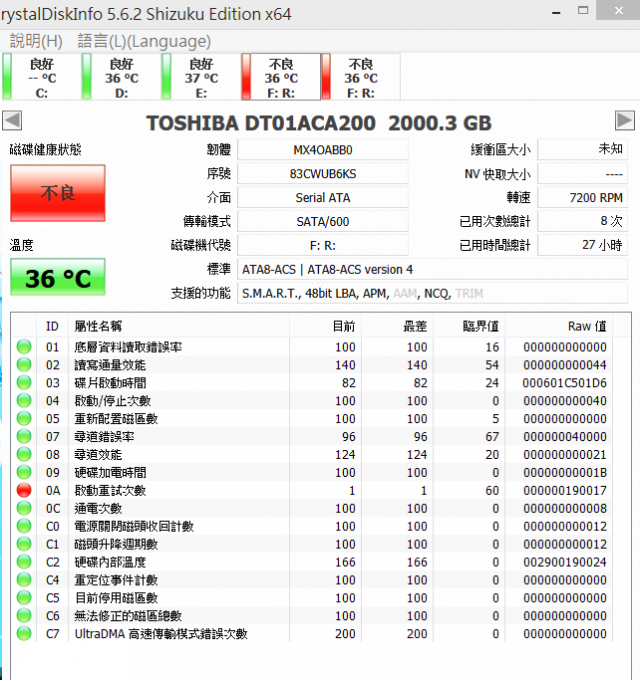Click the 底層資料讀取錯誤率 attribute name
Image resolution: width=640 pixels, height=681 pixels.
128,347
